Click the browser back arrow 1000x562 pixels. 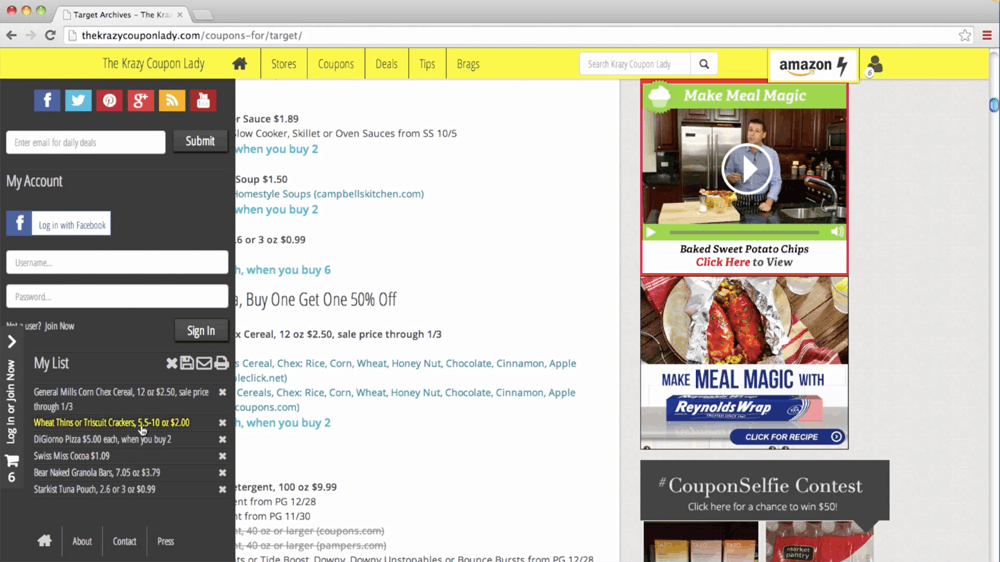pos(11,35)
